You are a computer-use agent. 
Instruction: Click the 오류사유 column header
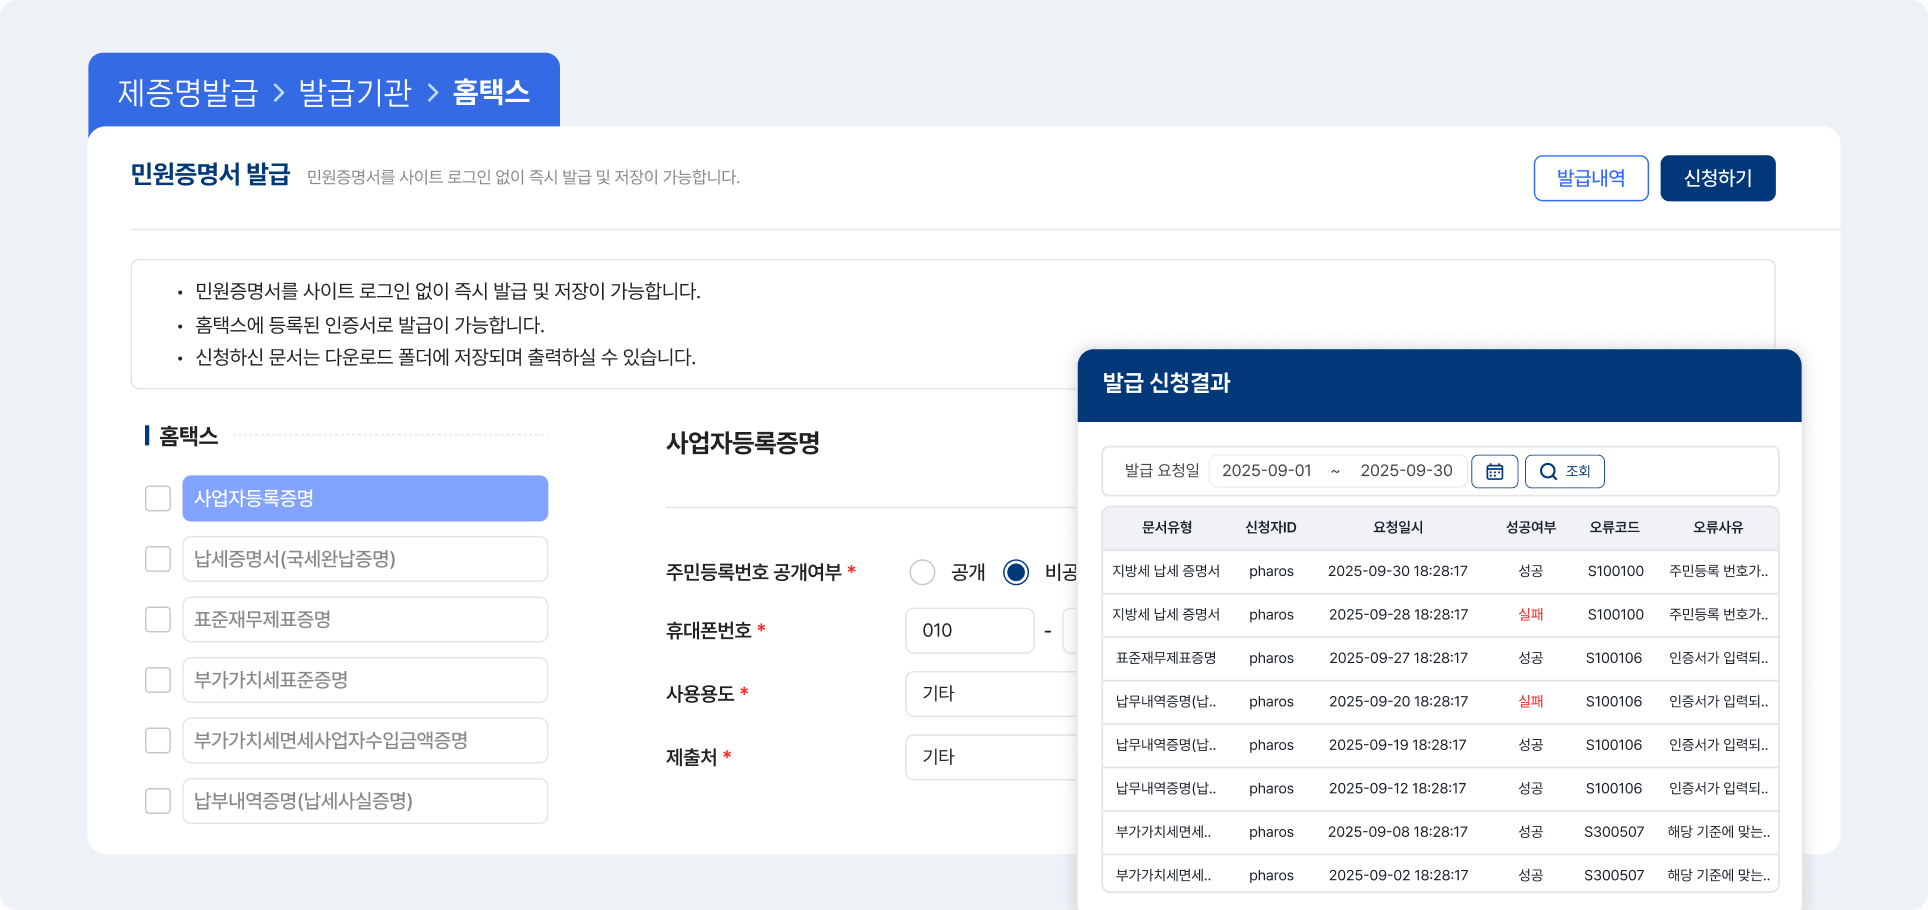click(x=1718, y=528)
